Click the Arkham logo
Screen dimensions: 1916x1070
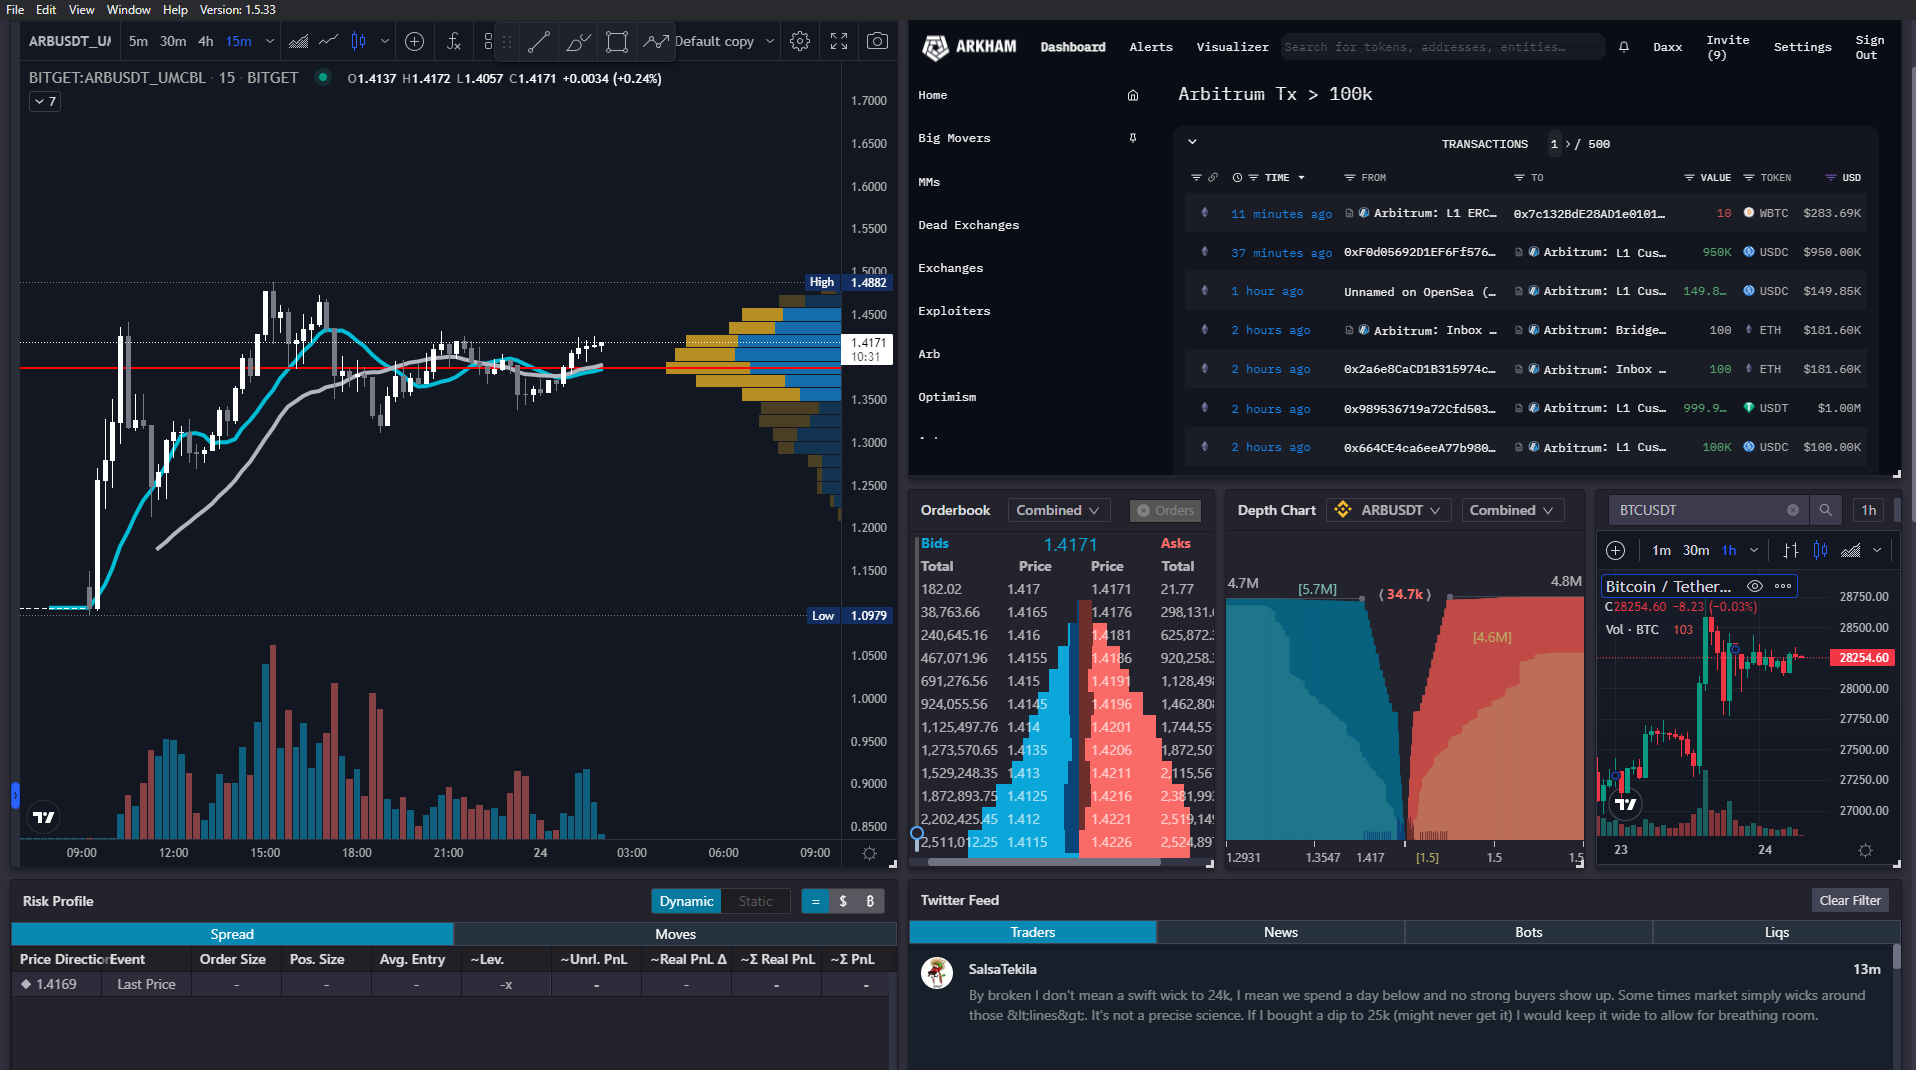click(x=968, y=47)
